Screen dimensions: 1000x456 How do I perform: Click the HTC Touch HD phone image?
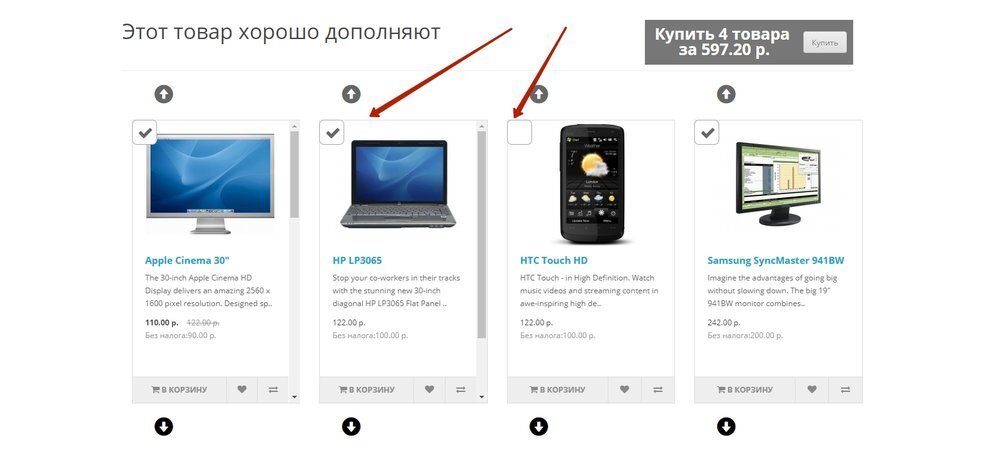click(x=592, y=184)
